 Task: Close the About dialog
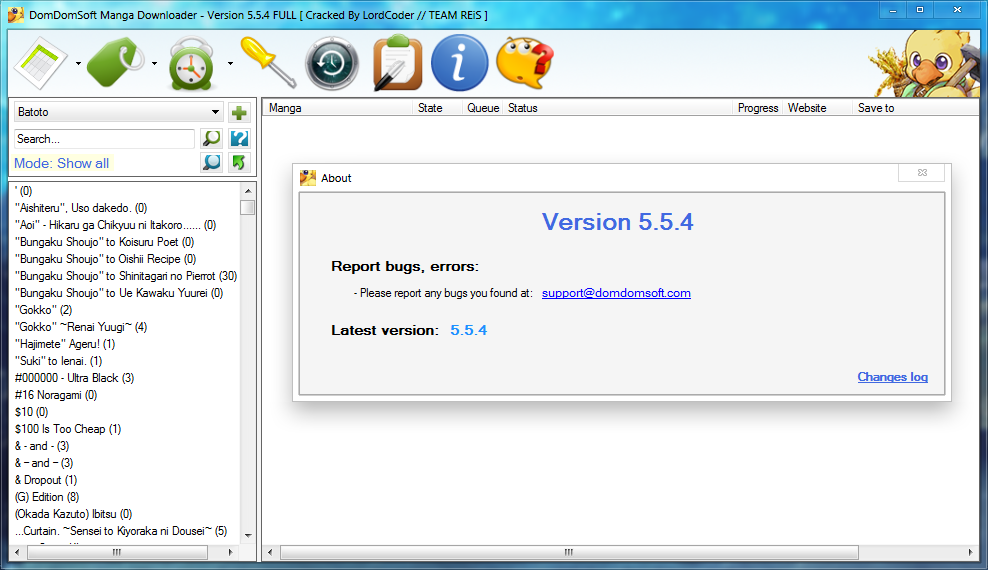pos(922,173)
